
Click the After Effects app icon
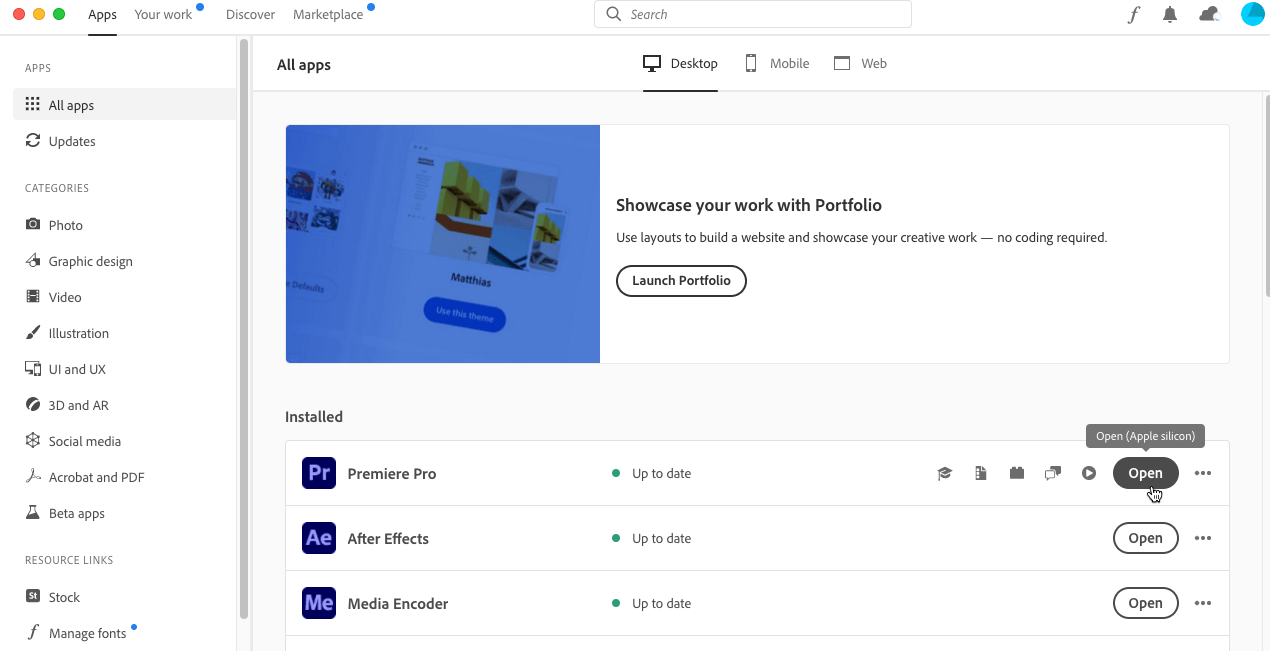point(319,538)
